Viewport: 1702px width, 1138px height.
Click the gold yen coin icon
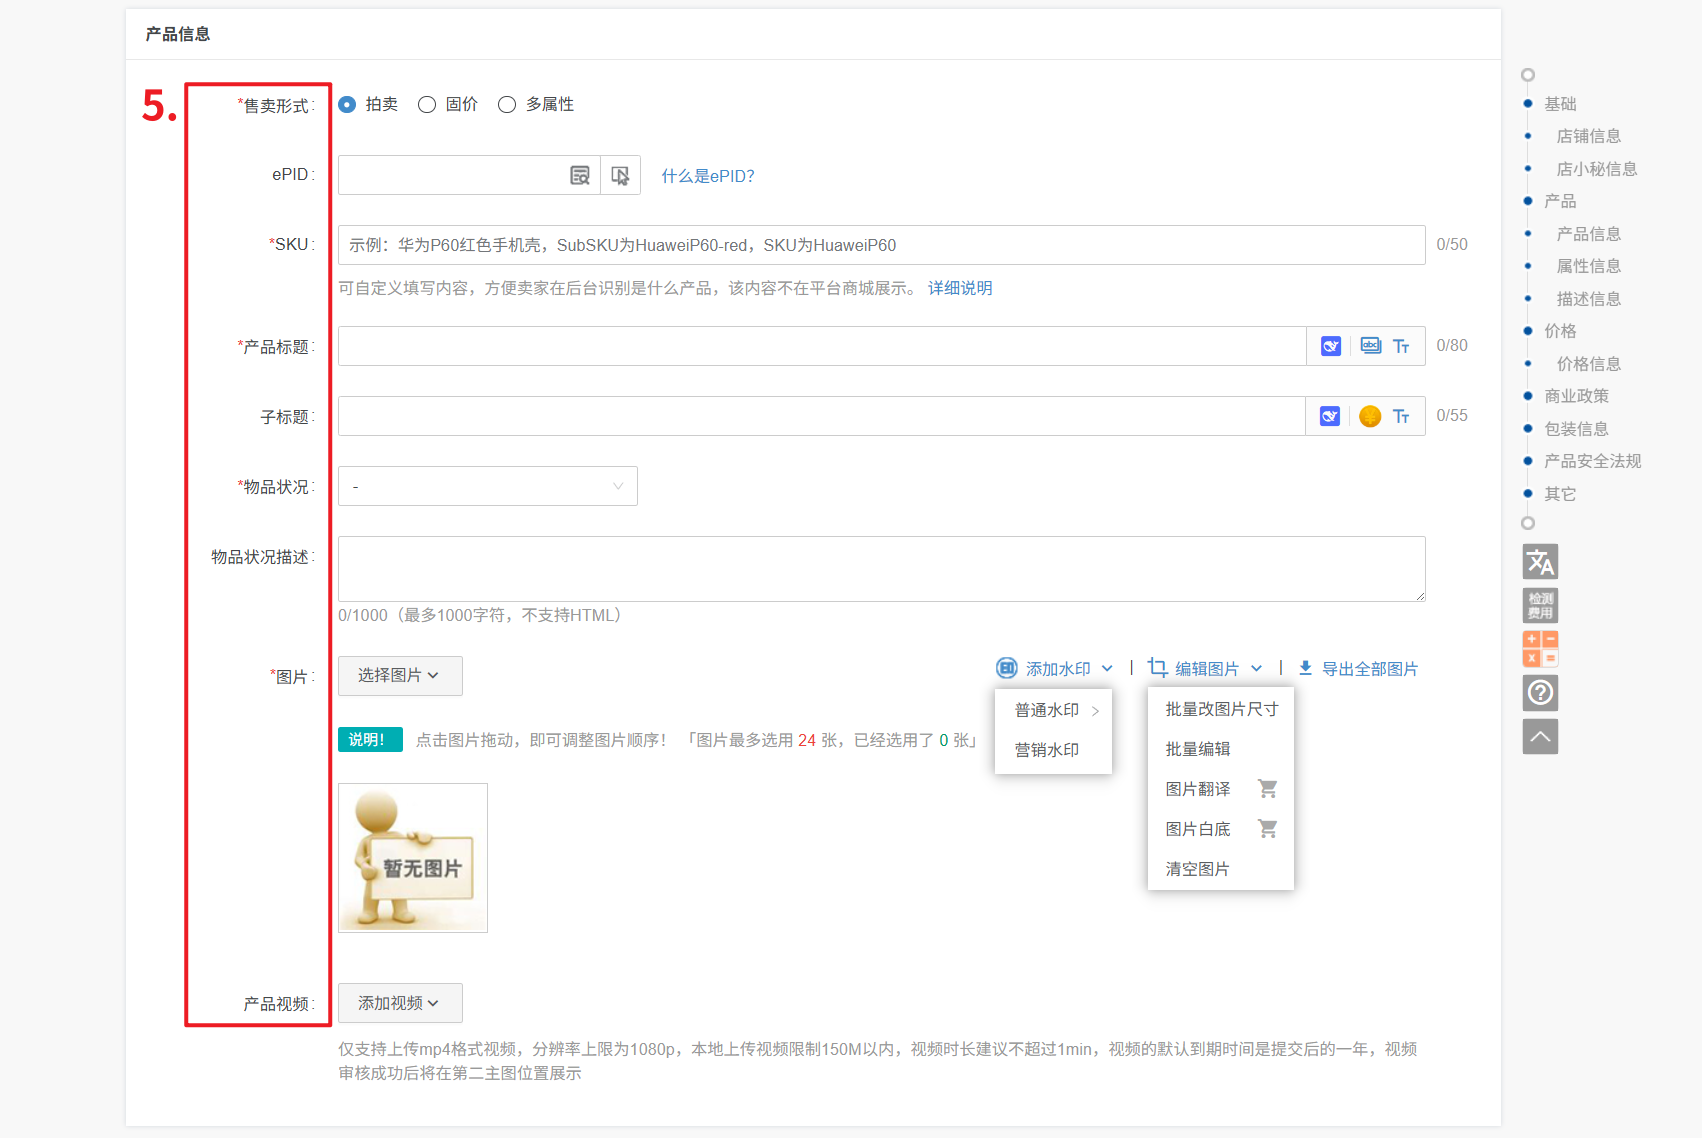pyautogui.click(x=1370, y=416)
